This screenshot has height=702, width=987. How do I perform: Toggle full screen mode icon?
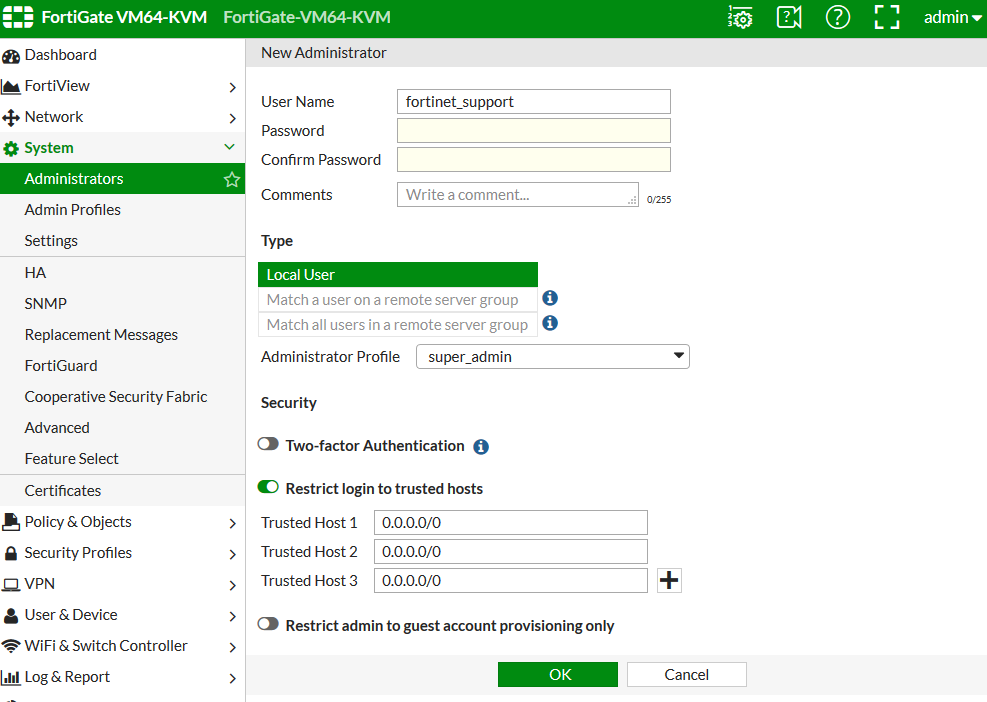pos(887,17)
